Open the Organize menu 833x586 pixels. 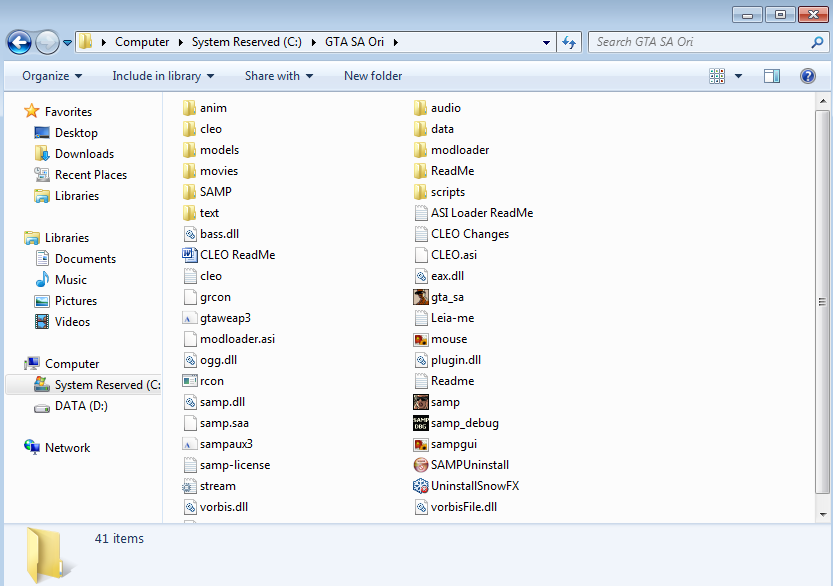coord(52,76)
